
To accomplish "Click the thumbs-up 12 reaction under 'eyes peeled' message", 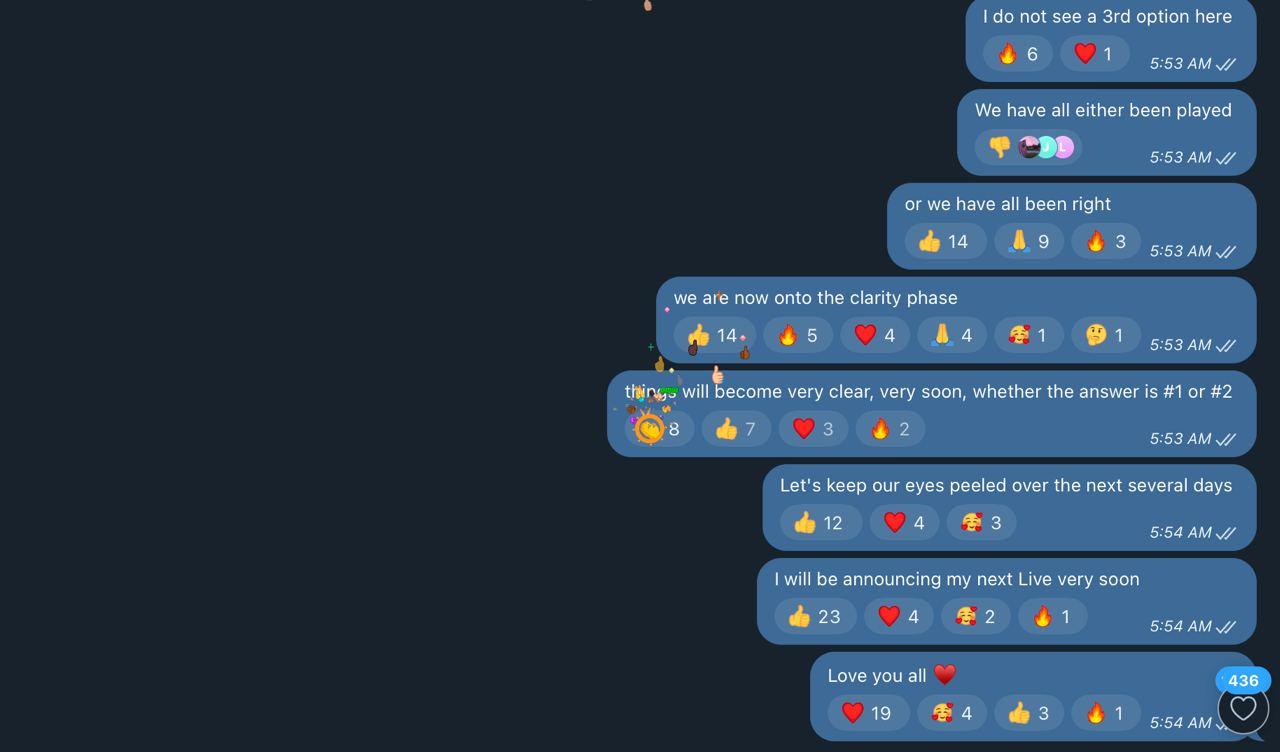I will pos(821,522).
